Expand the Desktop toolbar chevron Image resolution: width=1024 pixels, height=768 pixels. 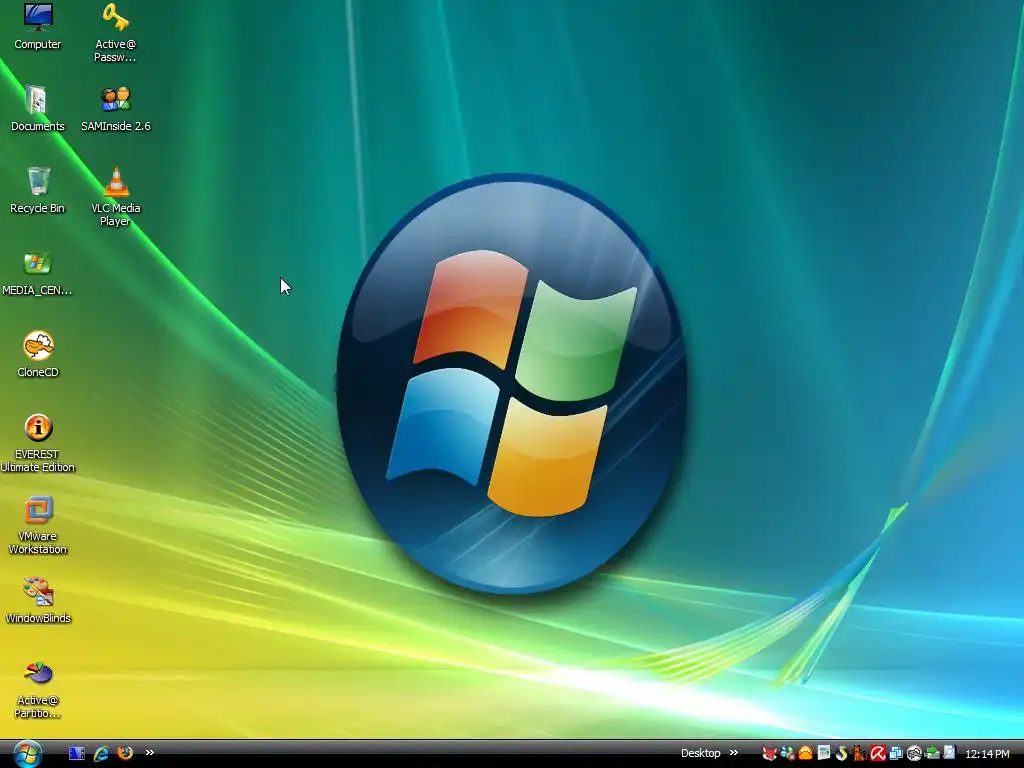point(733,753)
